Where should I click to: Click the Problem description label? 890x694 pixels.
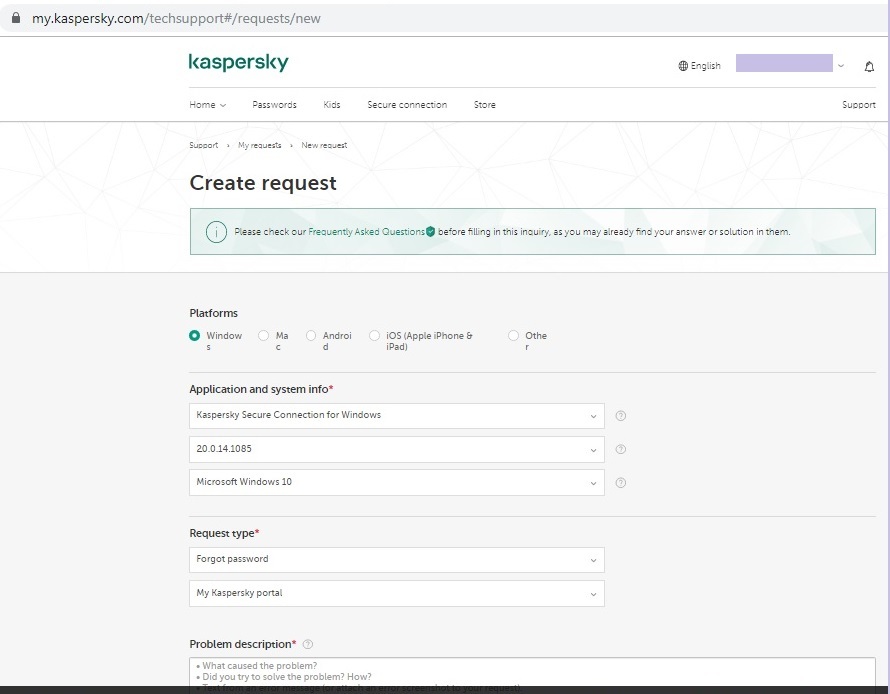click(243, 644)
